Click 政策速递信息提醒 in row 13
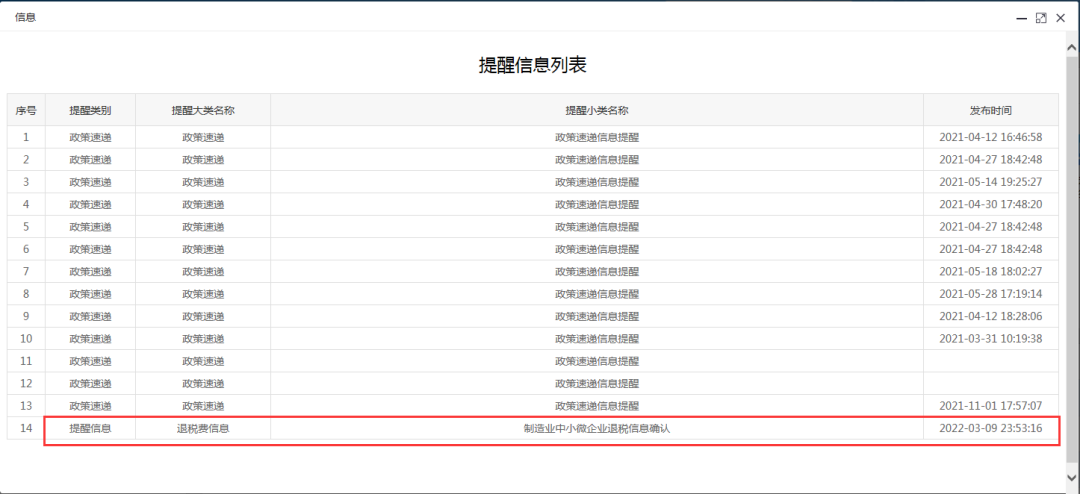Image resolution: width=1080 pixels, height=494 pixels. coord(596,406)
